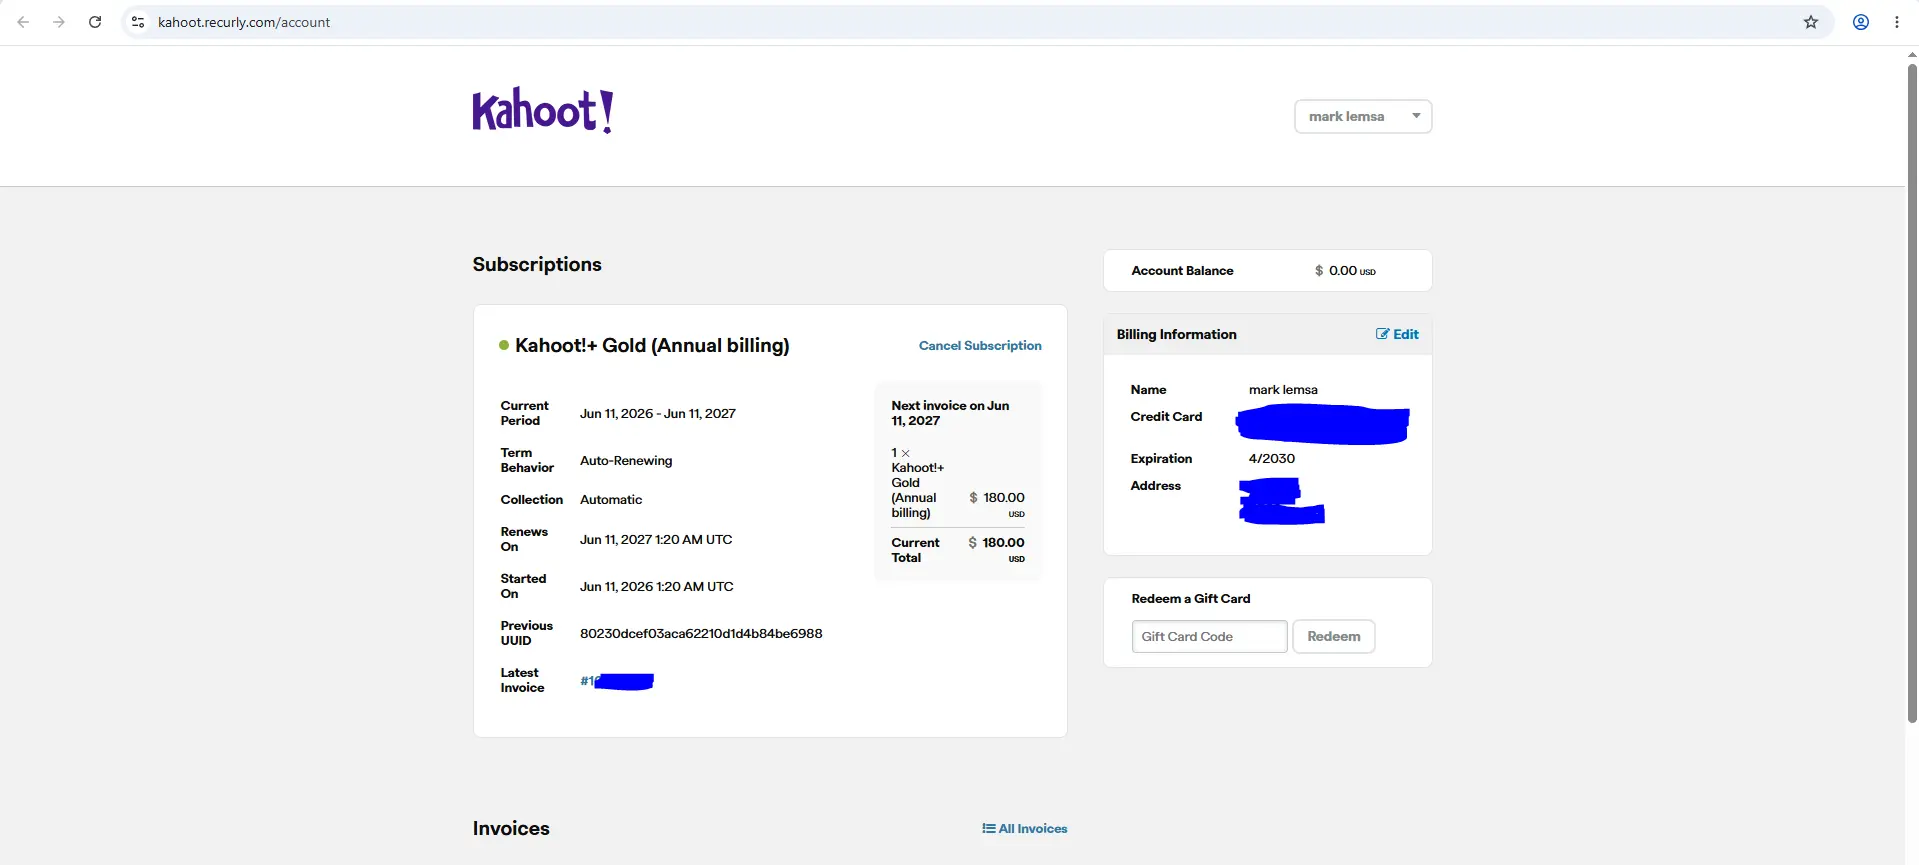
Task: Click the Subscriptions section heading
Action: (537, 264)
